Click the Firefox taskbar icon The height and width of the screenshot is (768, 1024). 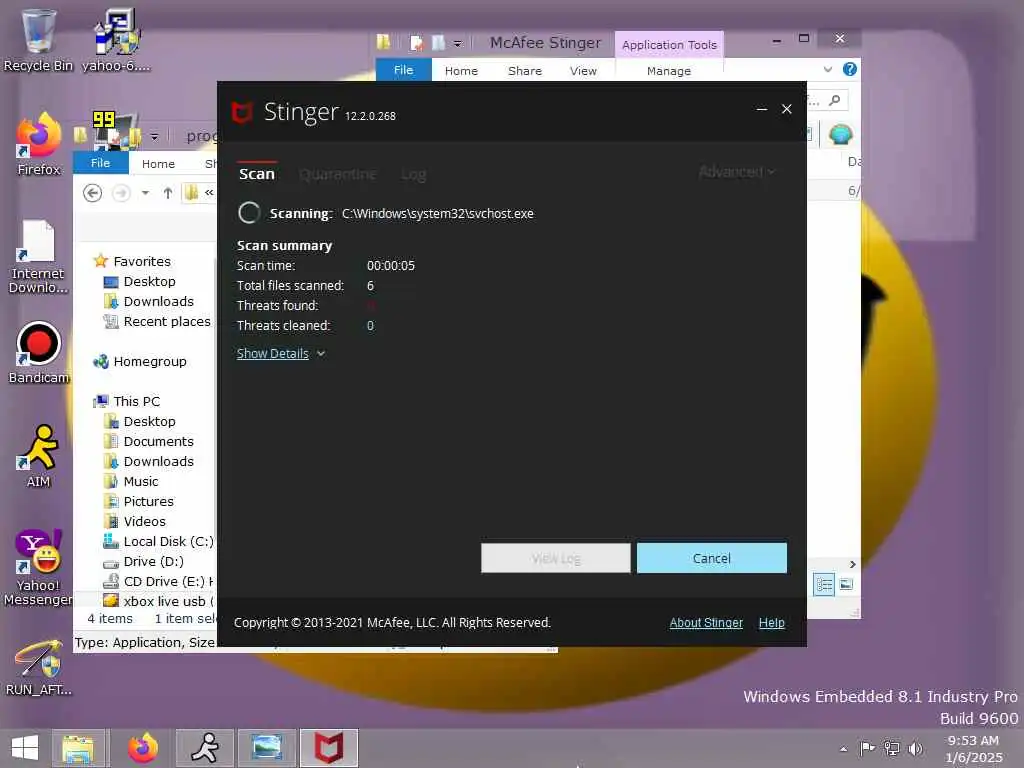click(143, 748)
